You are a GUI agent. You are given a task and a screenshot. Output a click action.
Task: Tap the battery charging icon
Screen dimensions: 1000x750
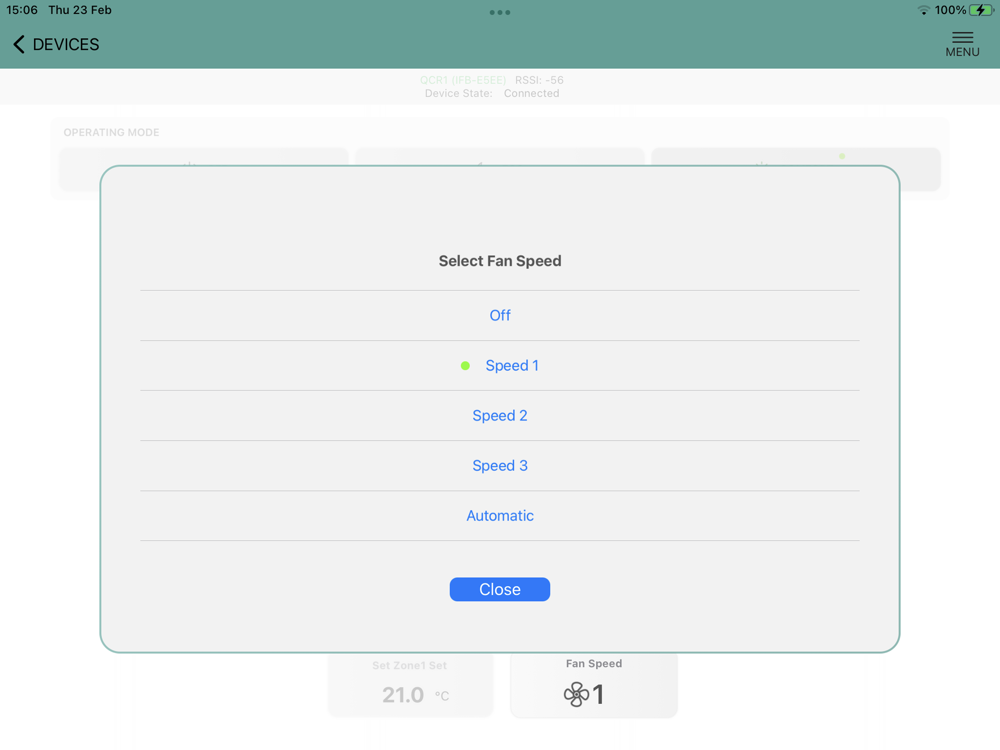pos(981,10)
